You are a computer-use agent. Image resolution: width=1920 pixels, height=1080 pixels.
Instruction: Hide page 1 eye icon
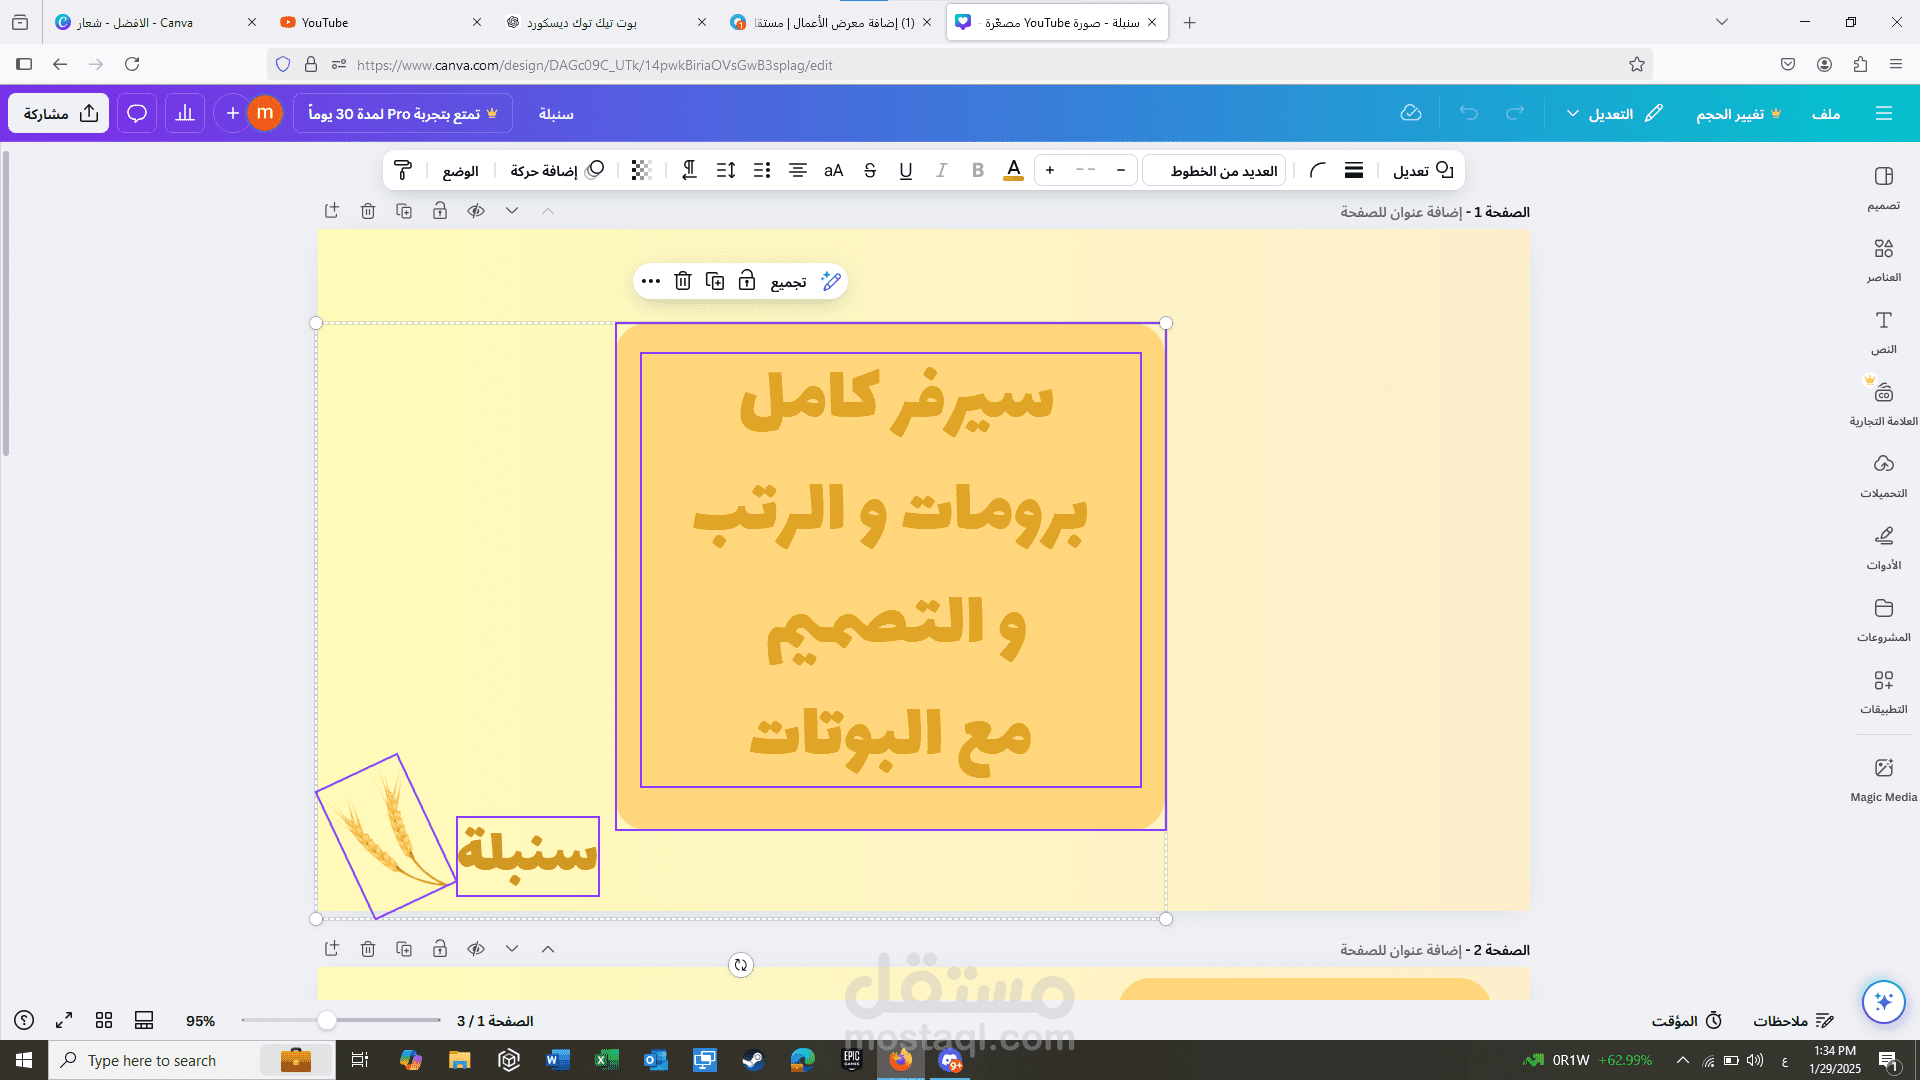[x=476, y=211]
